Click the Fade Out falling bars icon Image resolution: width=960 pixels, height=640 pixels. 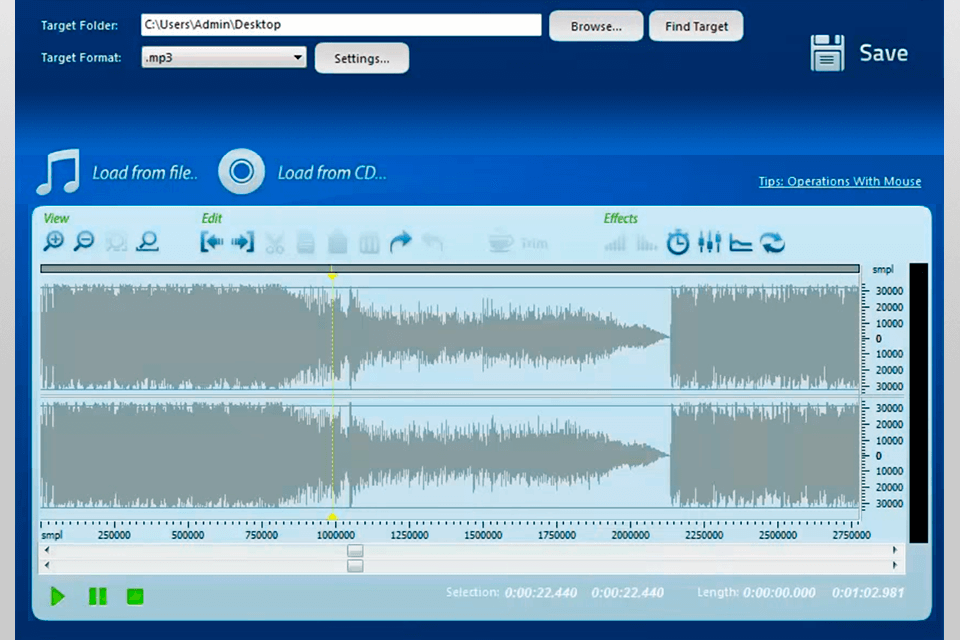(646, 244)
